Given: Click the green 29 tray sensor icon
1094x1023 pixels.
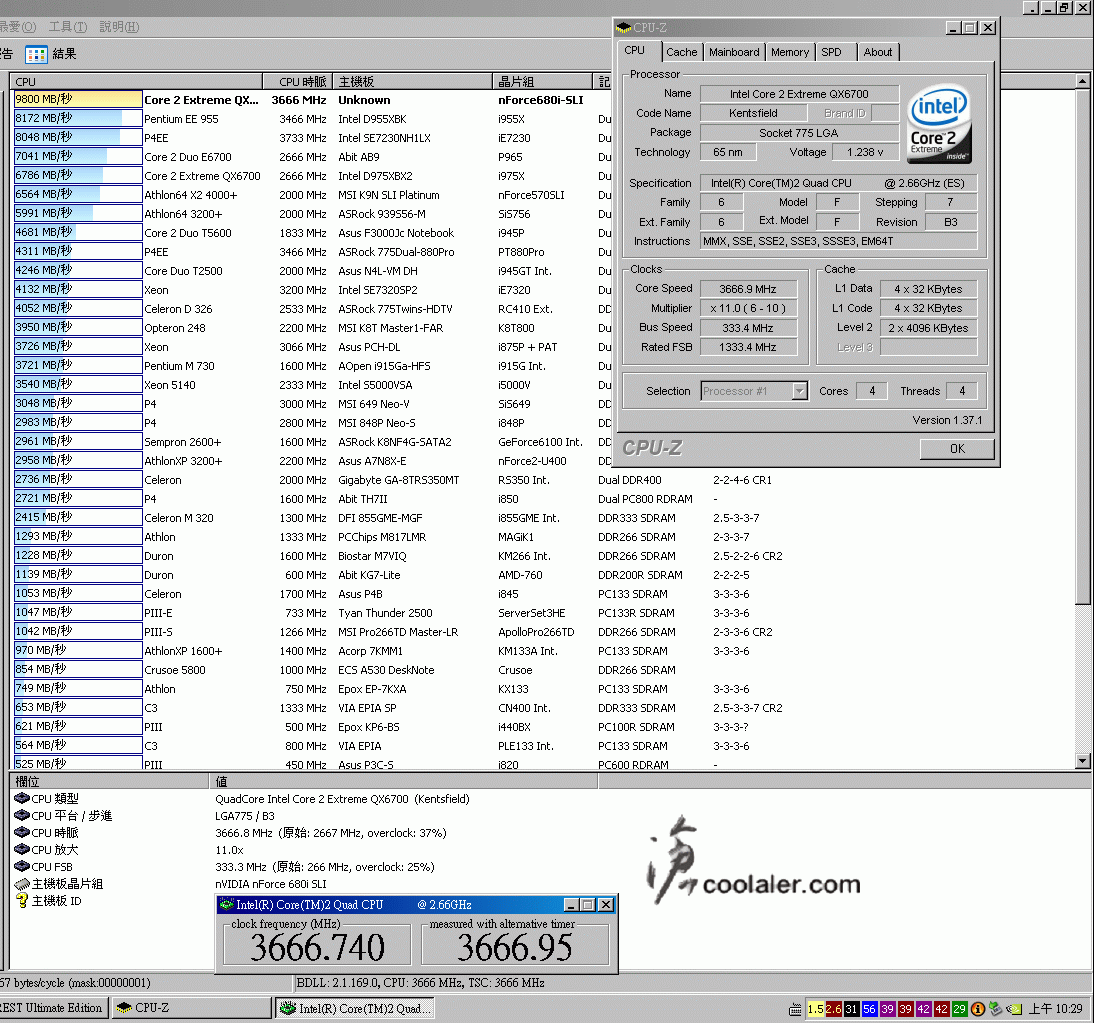Looking at the screenshot, I should tap(960, 1009).
